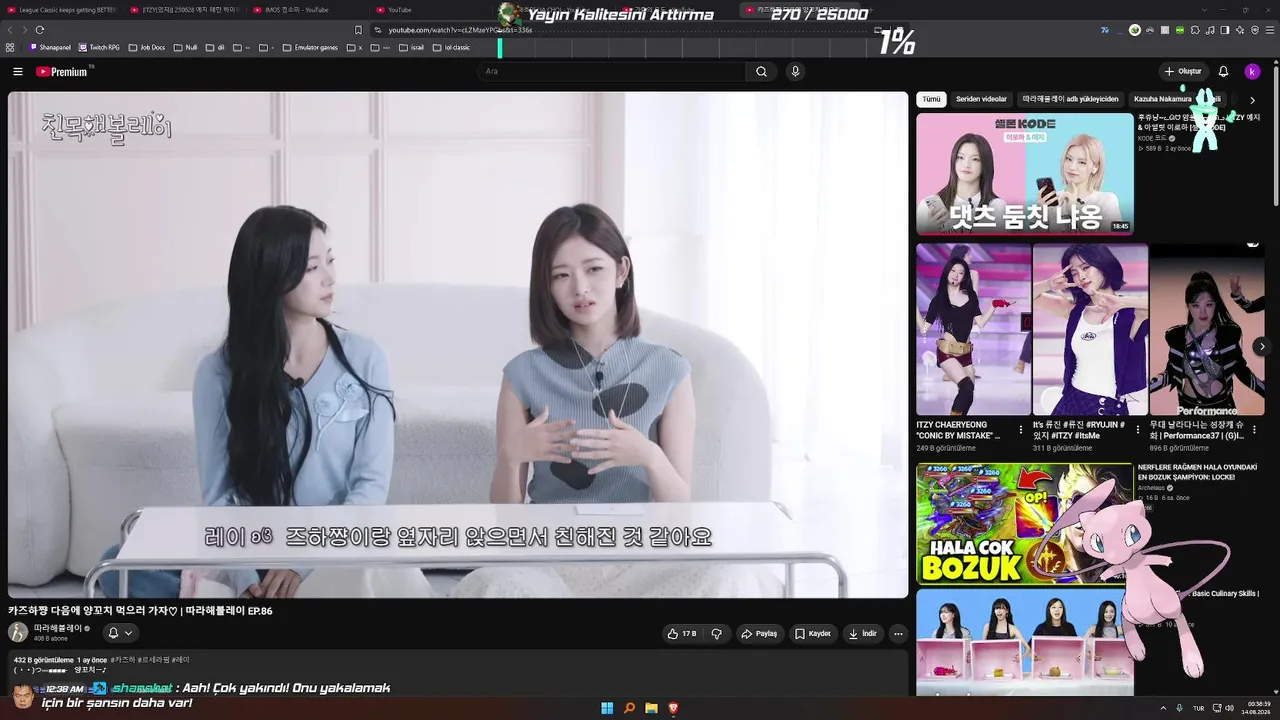Screen dimensions: 1280x720
Task: Select the 따라해볼레이 uploader filter chip
Action: [1070, 100]
